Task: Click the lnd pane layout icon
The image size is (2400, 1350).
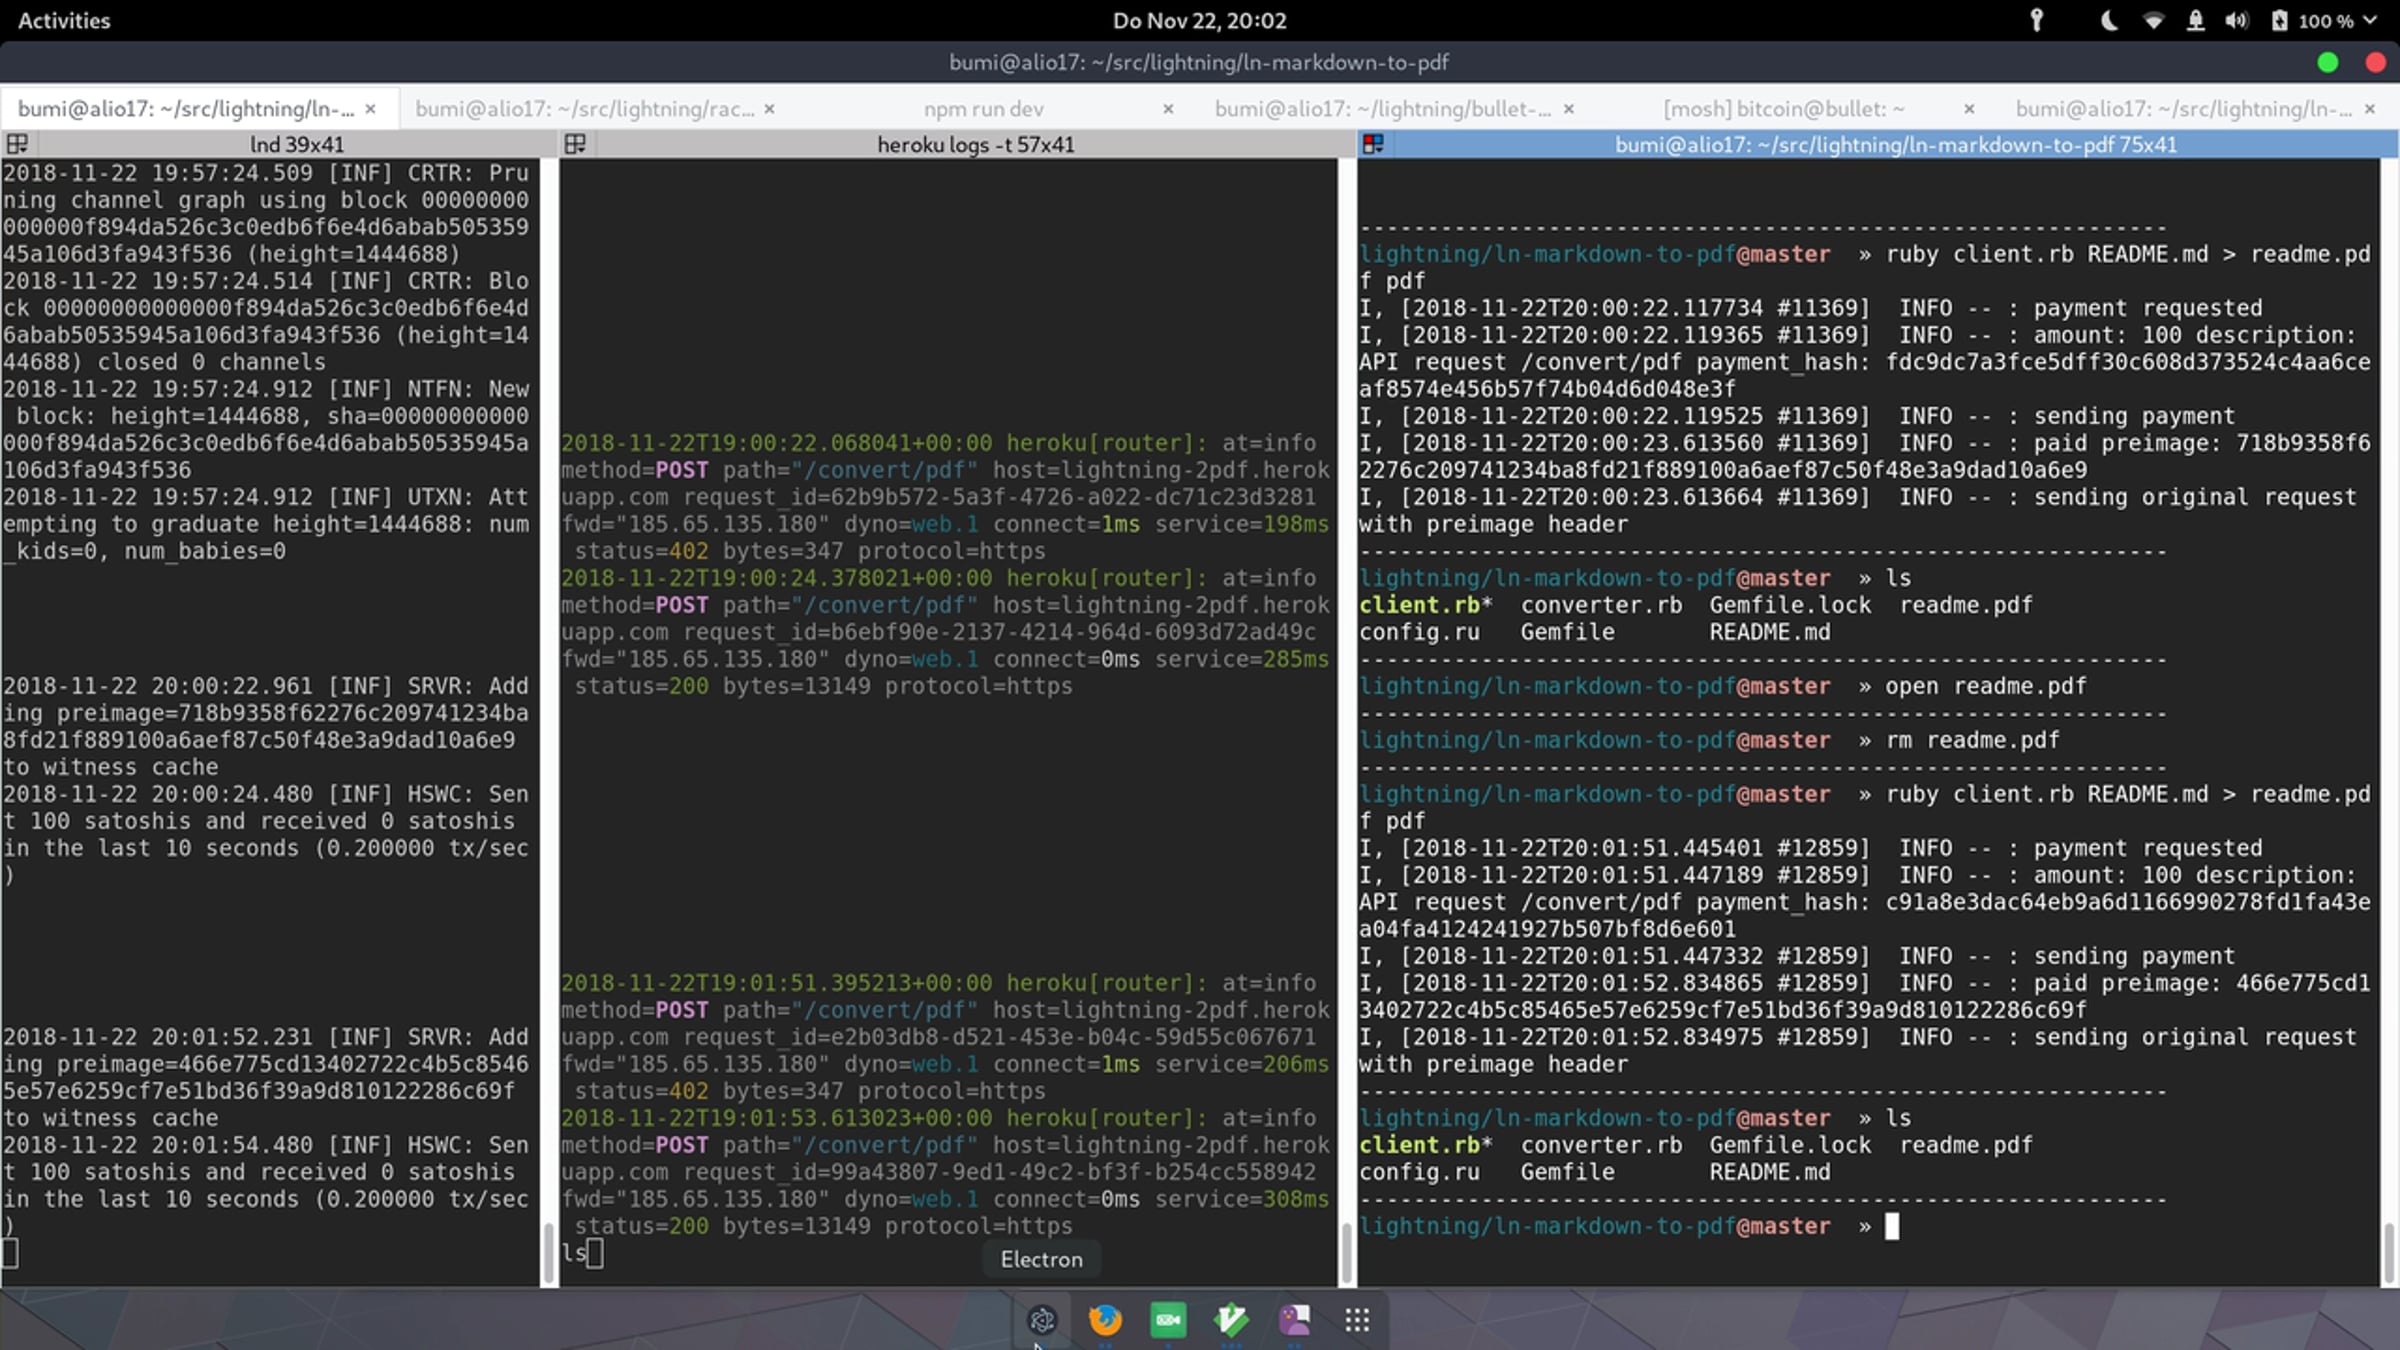Action: click(x=17, y=144)
